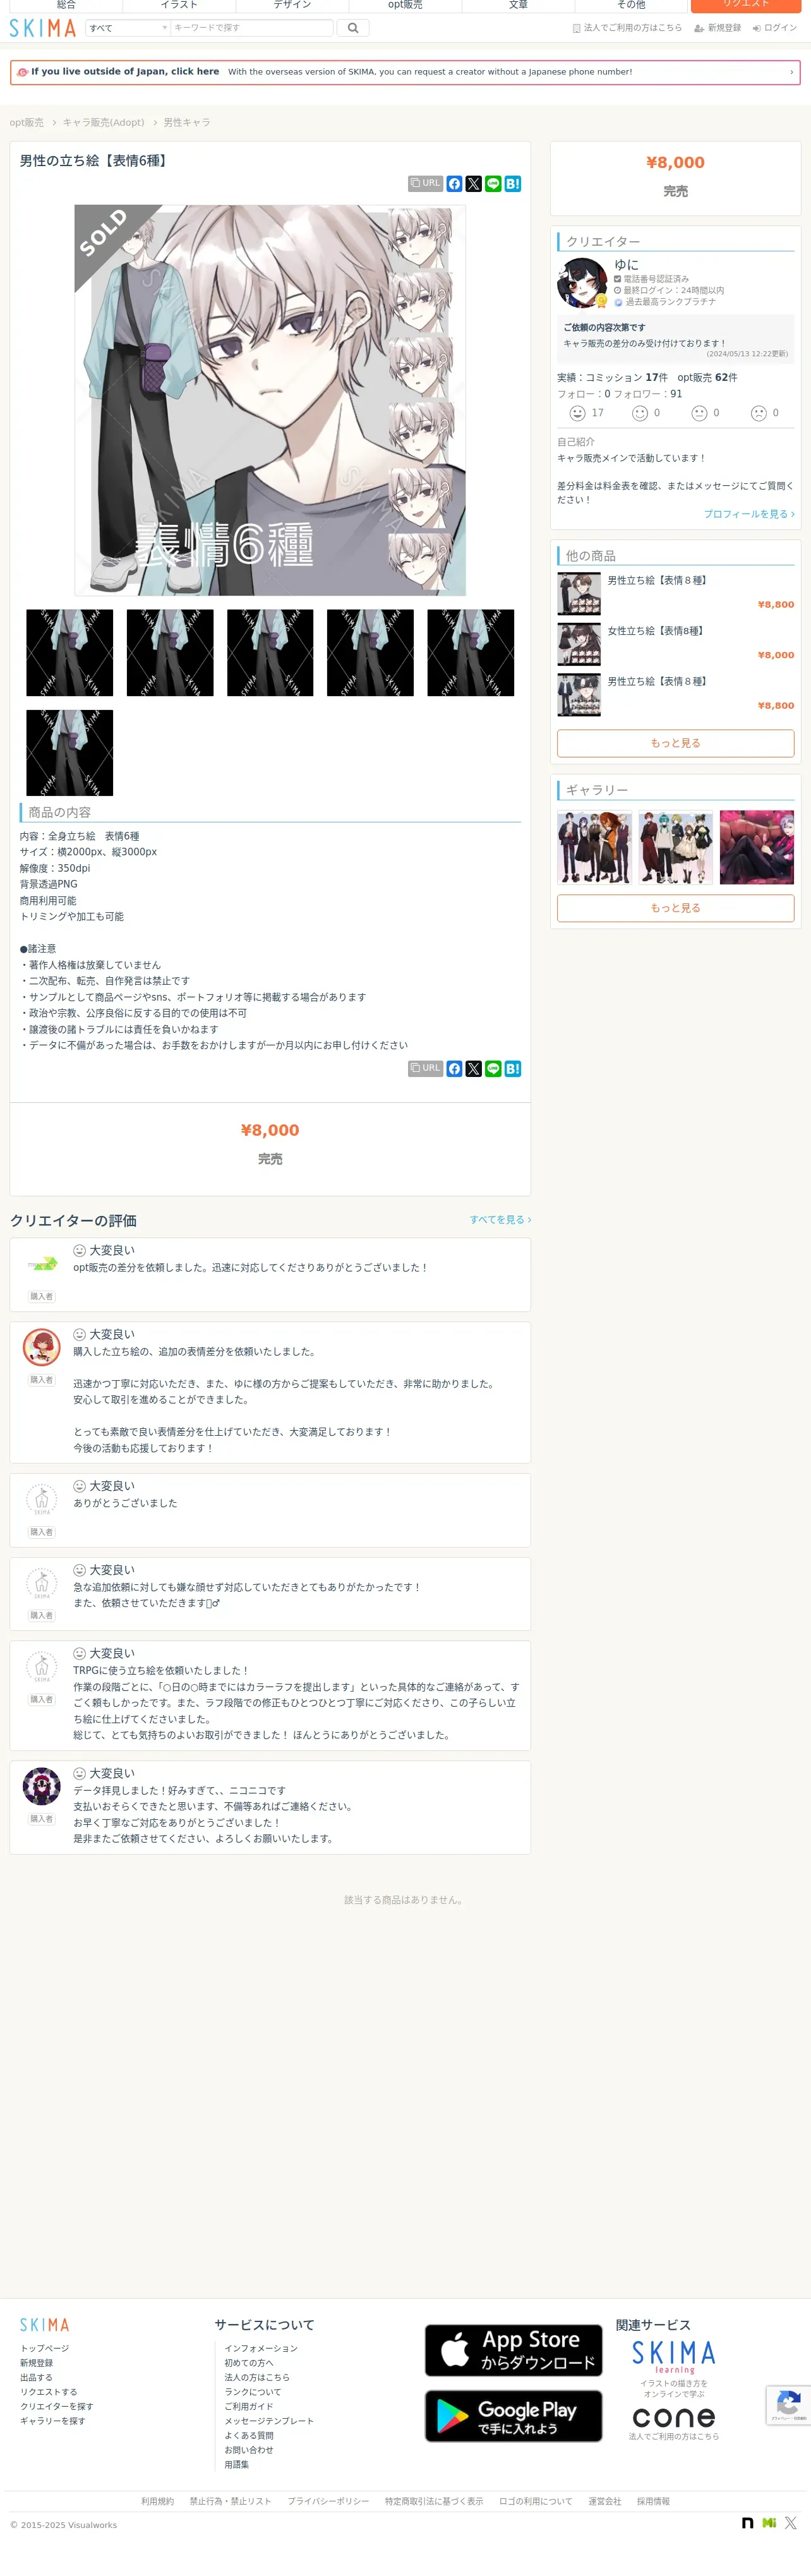Open the first gallery image
The height and width of the screenshot is (2576, 811).
[594, 848]
